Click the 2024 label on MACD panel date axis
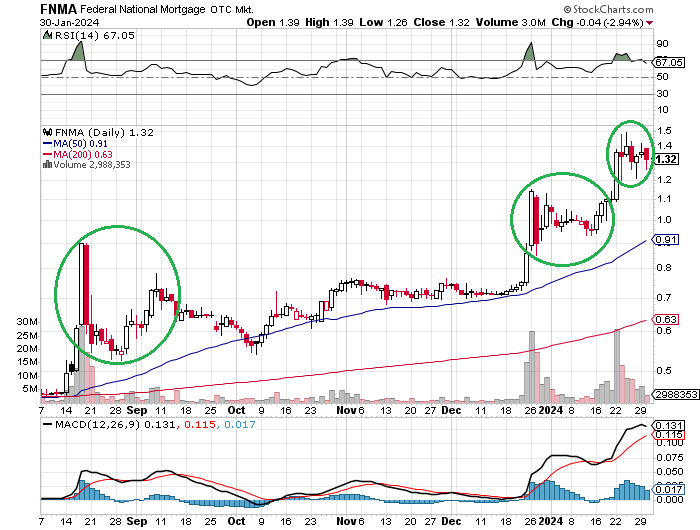Viewport: 700px width, 530px height. coord(551,522)
